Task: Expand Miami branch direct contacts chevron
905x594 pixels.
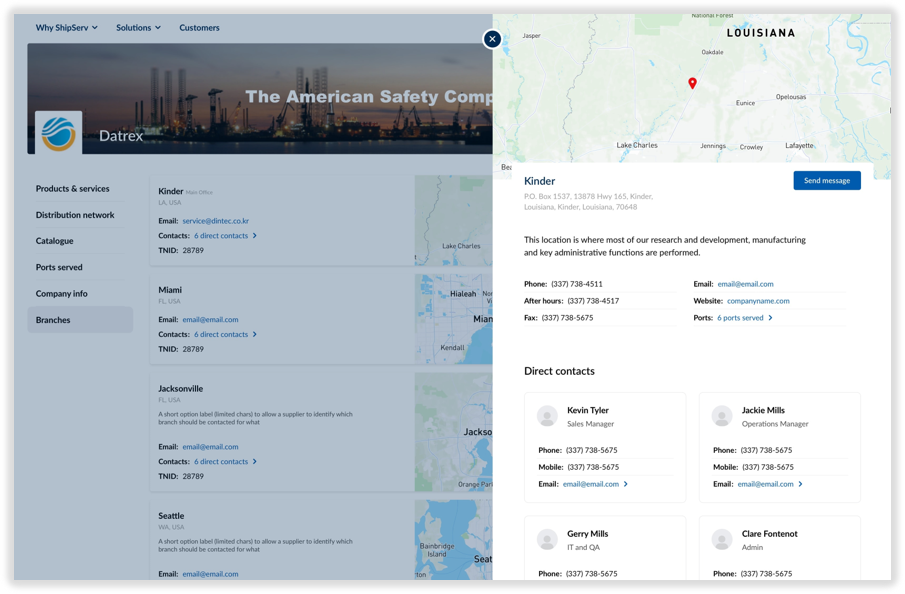Action: pos(255,334)
